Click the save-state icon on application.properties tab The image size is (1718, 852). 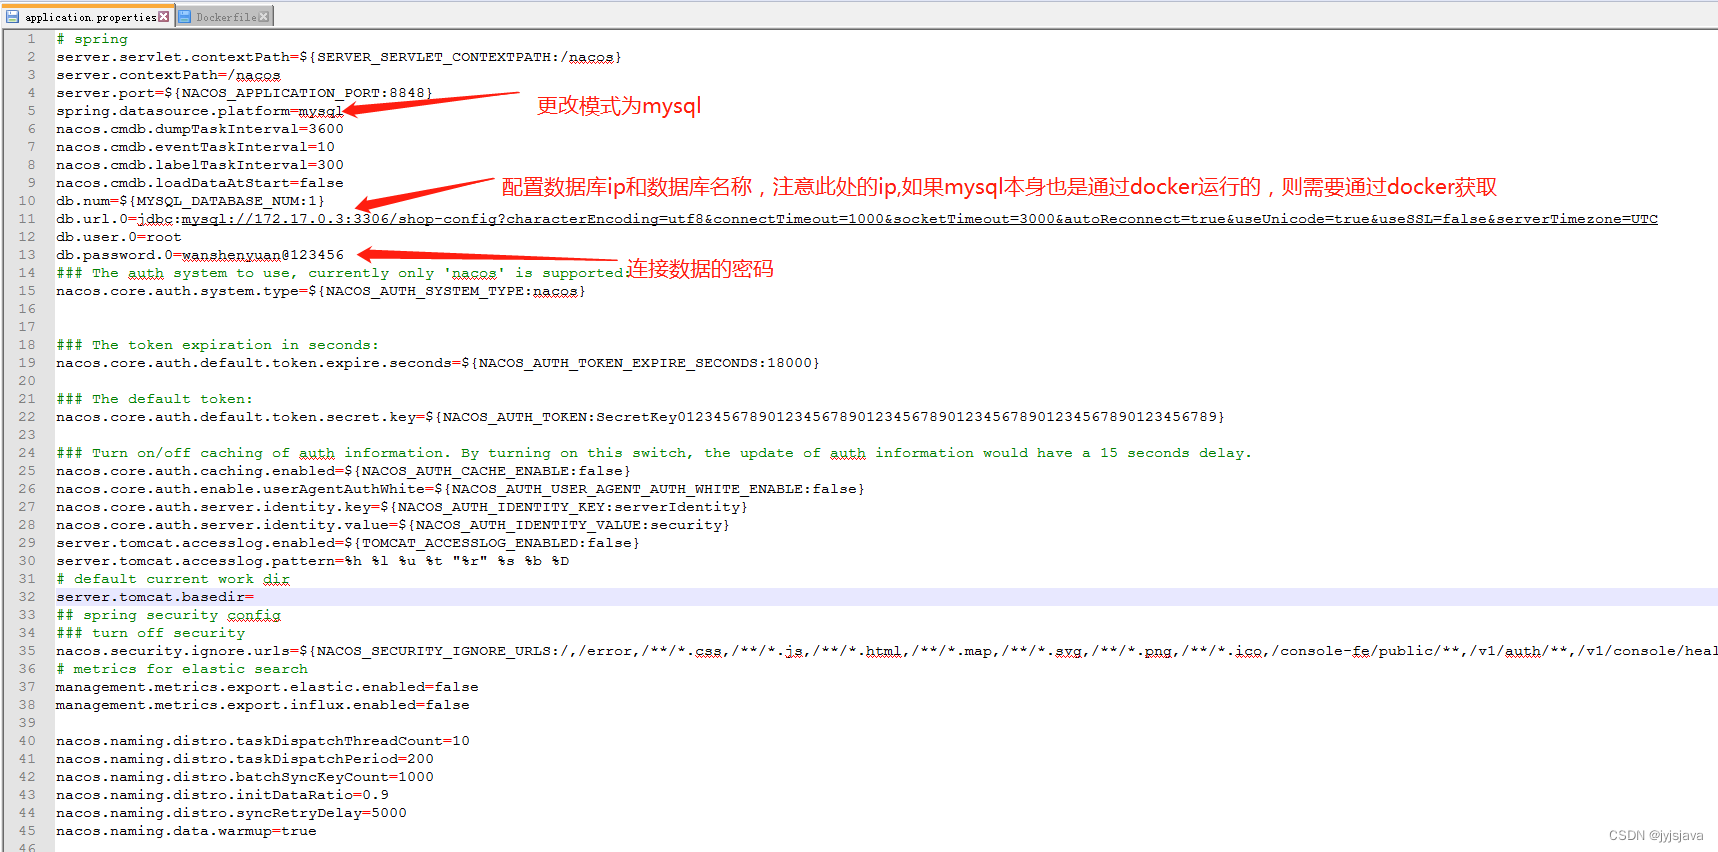pyautogui.click(x=13, y=17)
